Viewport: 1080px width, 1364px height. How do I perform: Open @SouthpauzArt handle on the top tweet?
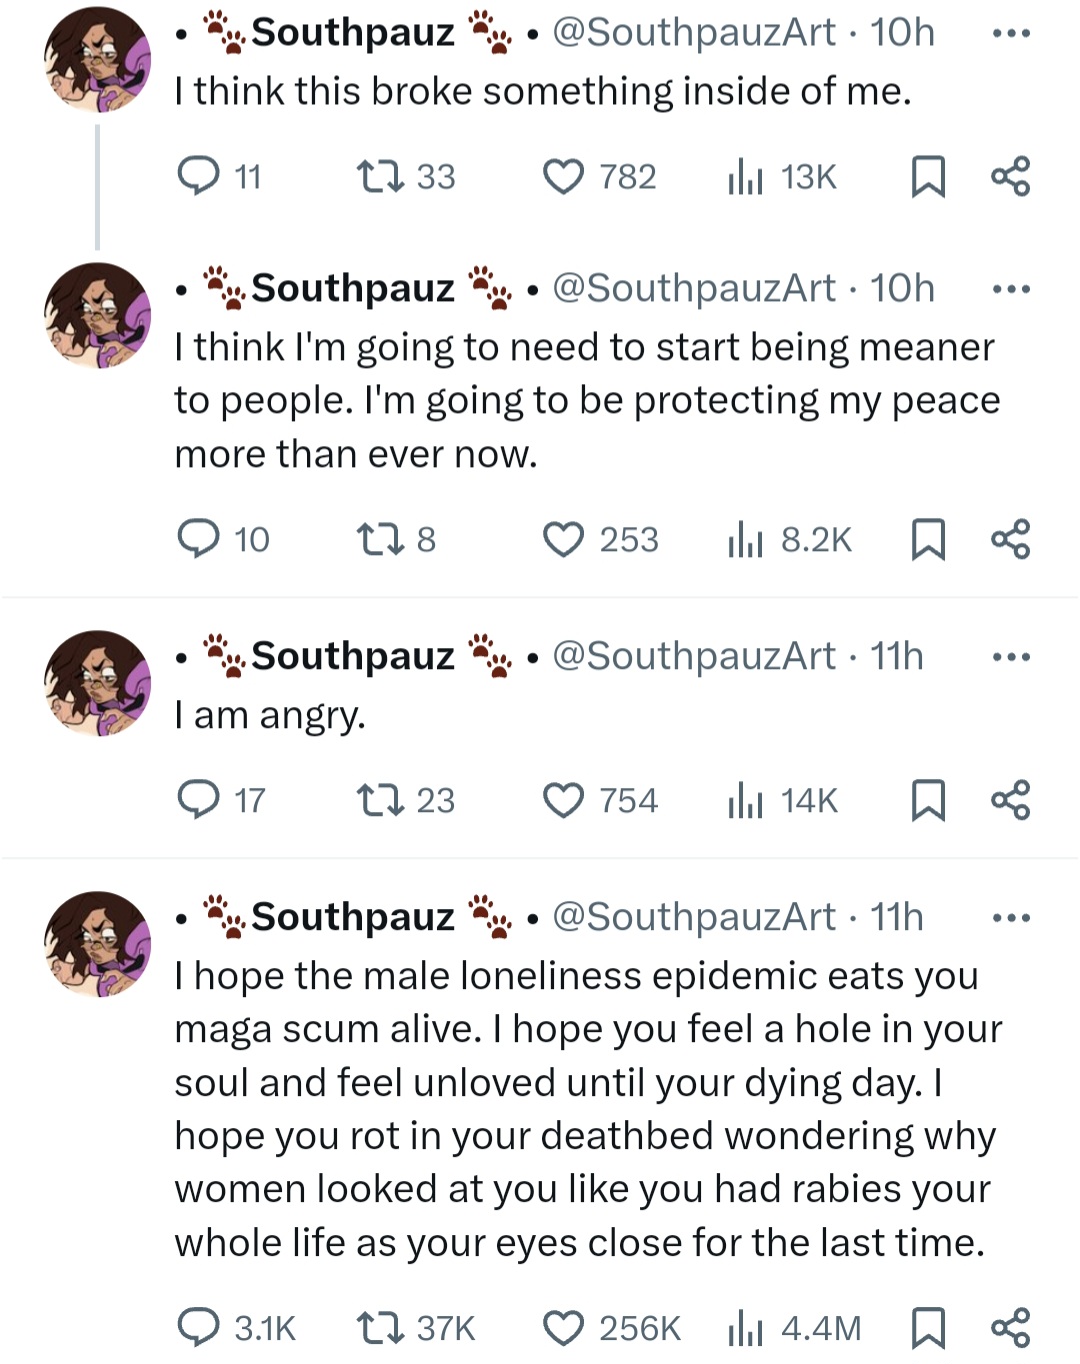pyautogui.click(x=693, y=33)
